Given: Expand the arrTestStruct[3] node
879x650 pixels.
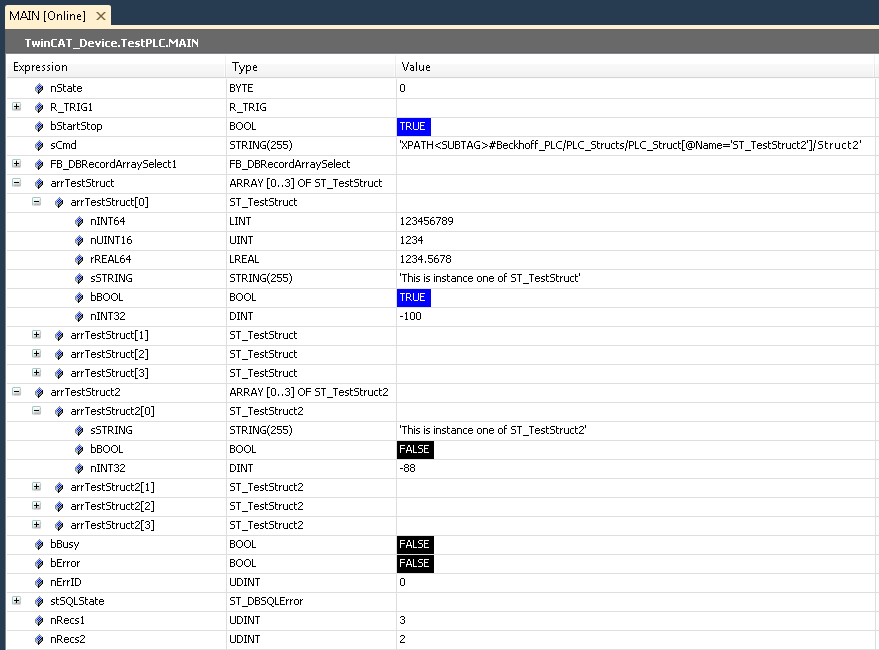Looking at the screenshot, I should pos(36,373).
